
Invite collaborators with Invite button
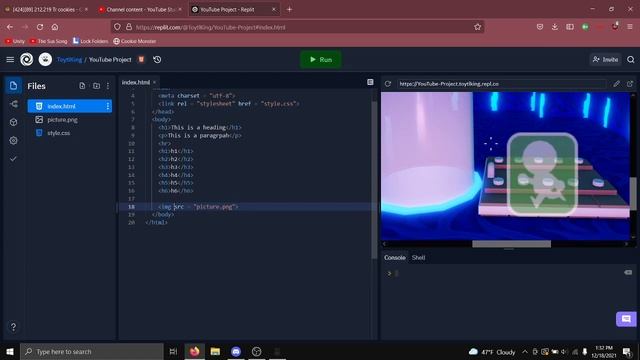[x=606, y=60]
